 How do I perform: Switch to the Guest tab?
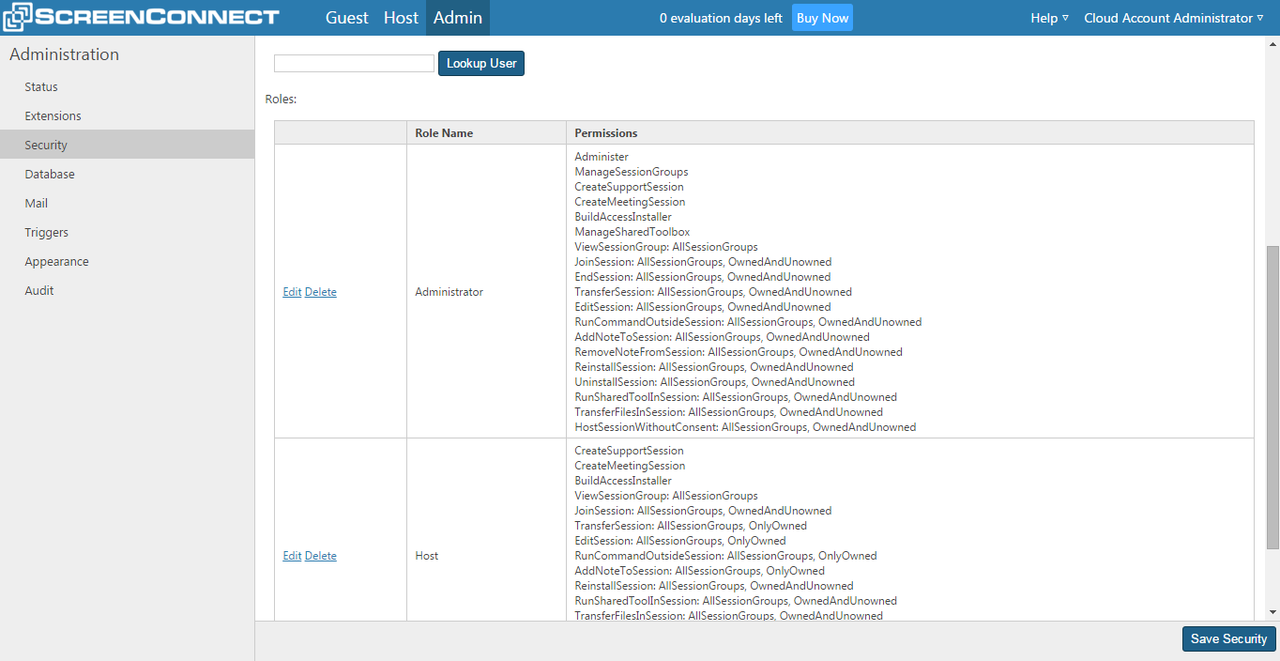tap(346, 17)
